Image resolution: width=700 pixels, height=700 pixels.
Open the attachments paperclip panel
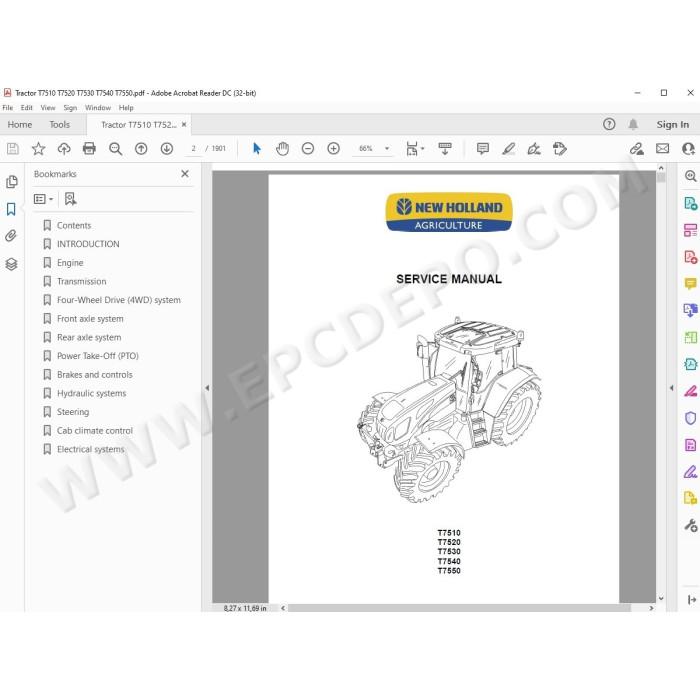point(11,236)
